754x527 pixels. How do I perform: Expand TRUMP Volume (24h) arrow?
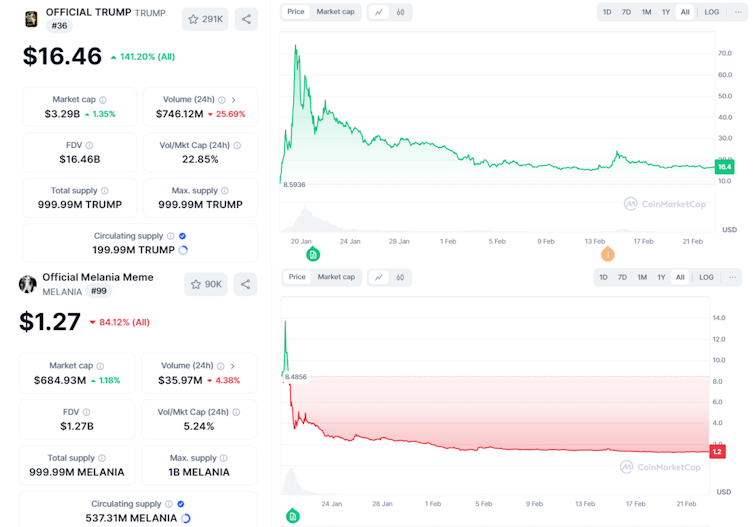point(234,100)
